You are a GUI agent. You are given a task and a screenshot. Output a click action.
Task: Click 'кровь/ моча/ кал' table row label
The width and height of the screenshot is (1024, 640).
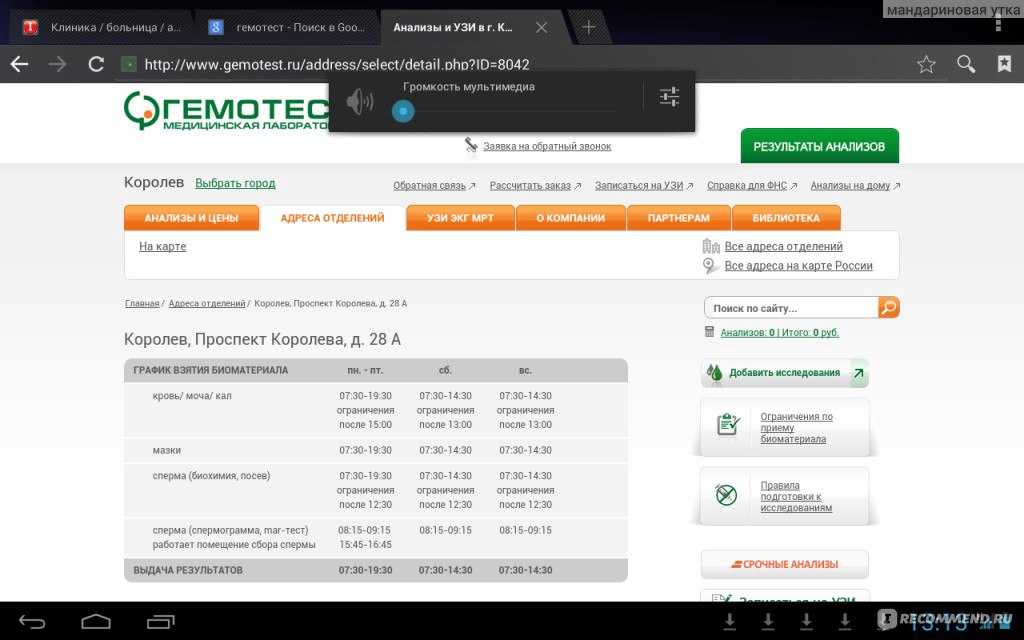[192, 396]
